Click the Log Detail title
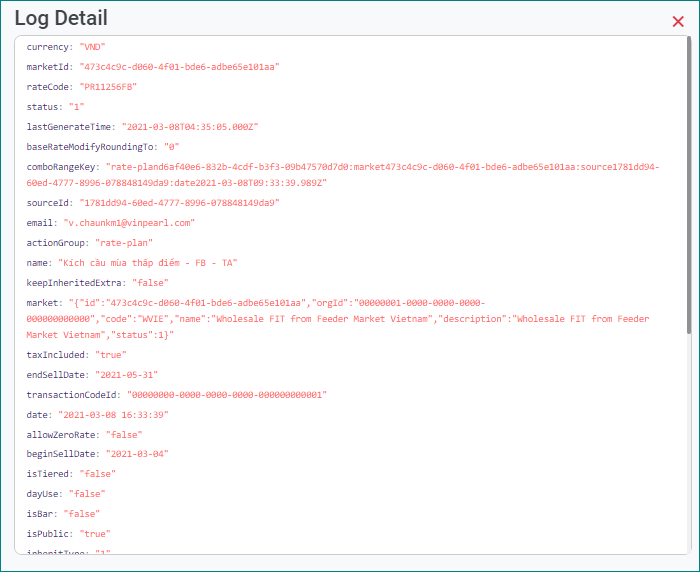 (x=61, y=18)
